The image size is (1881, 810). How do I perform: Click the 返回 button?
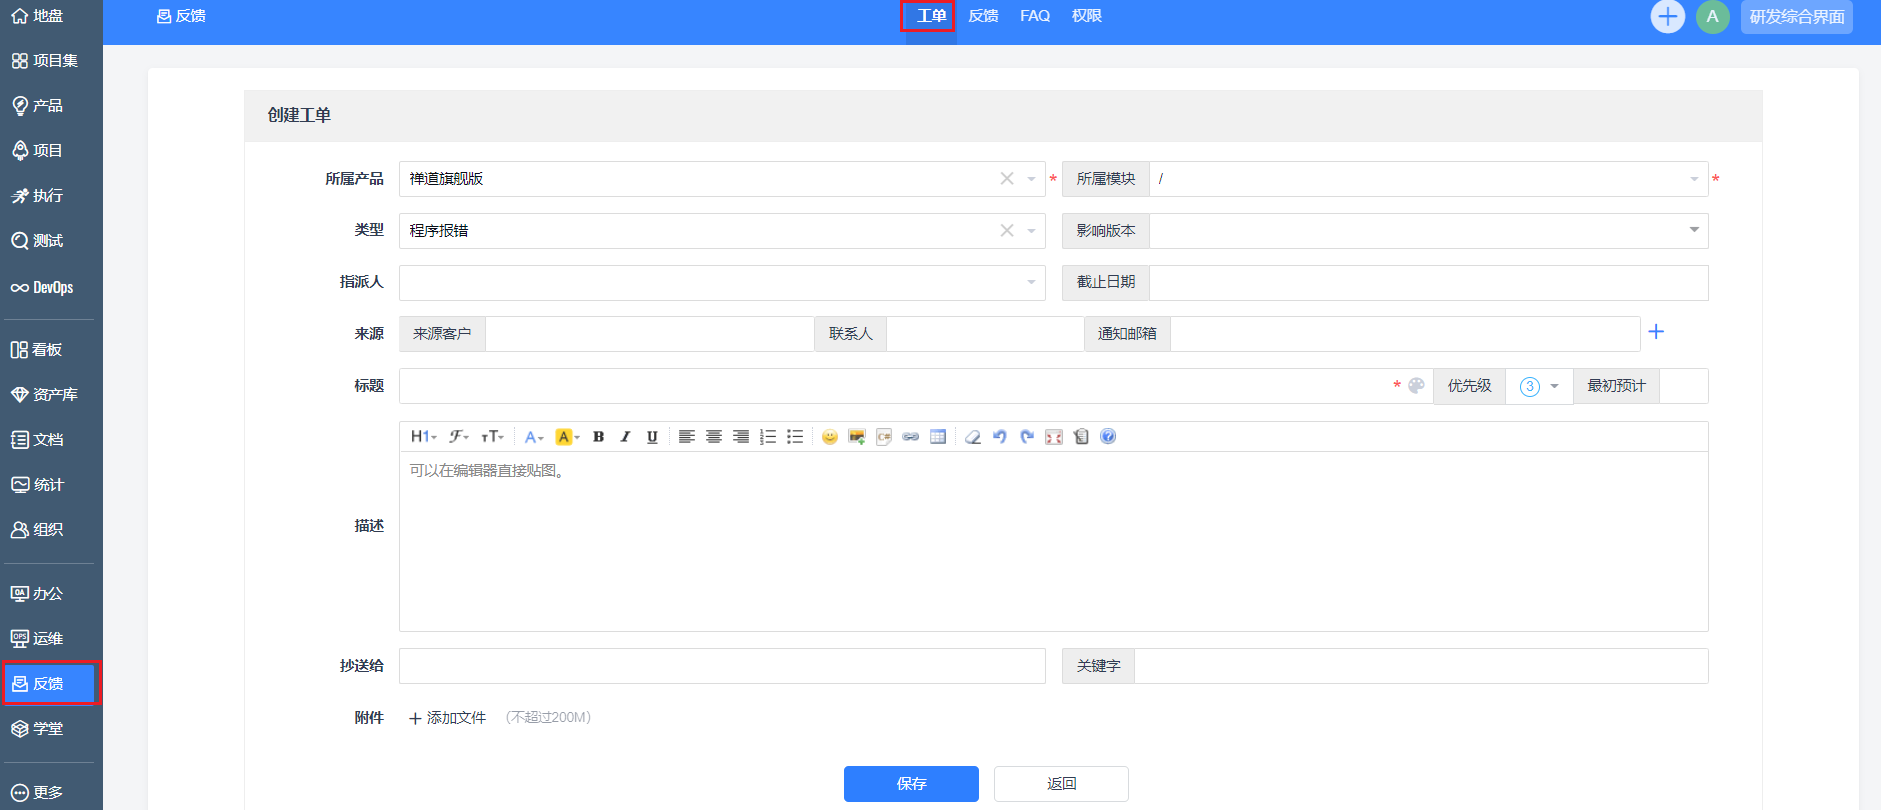pos(1061,784)
